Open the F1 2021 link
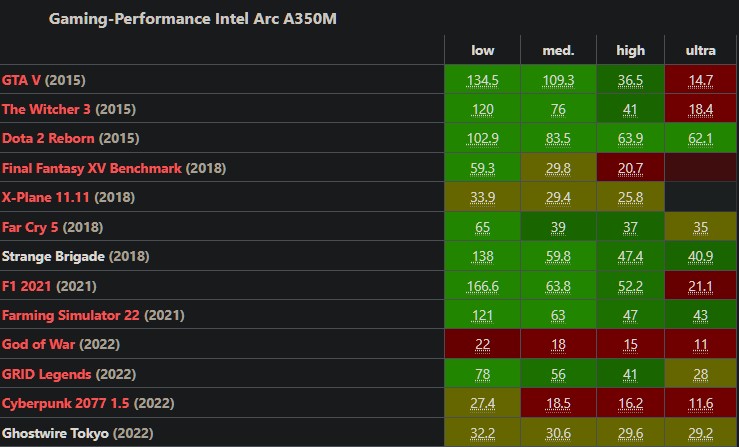The image size is (739, 447). [x=26, y=286]
